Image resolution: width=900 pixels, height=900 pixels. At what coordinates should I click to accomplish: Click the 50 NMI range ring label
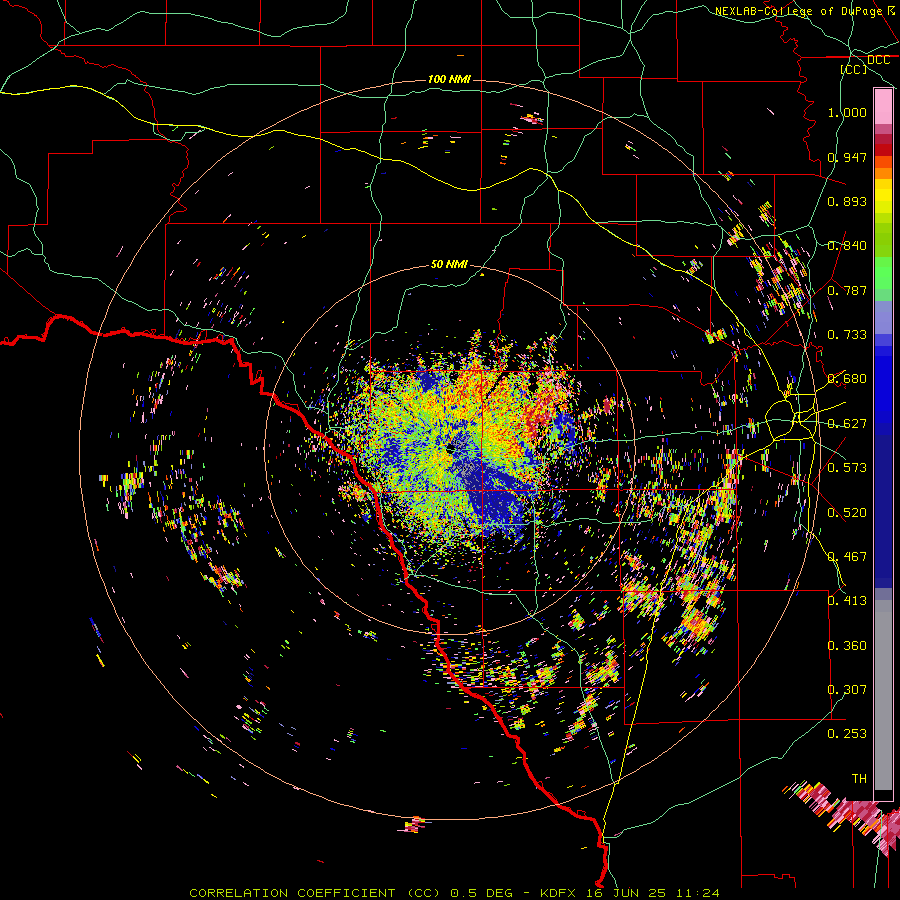coord(449,264)
